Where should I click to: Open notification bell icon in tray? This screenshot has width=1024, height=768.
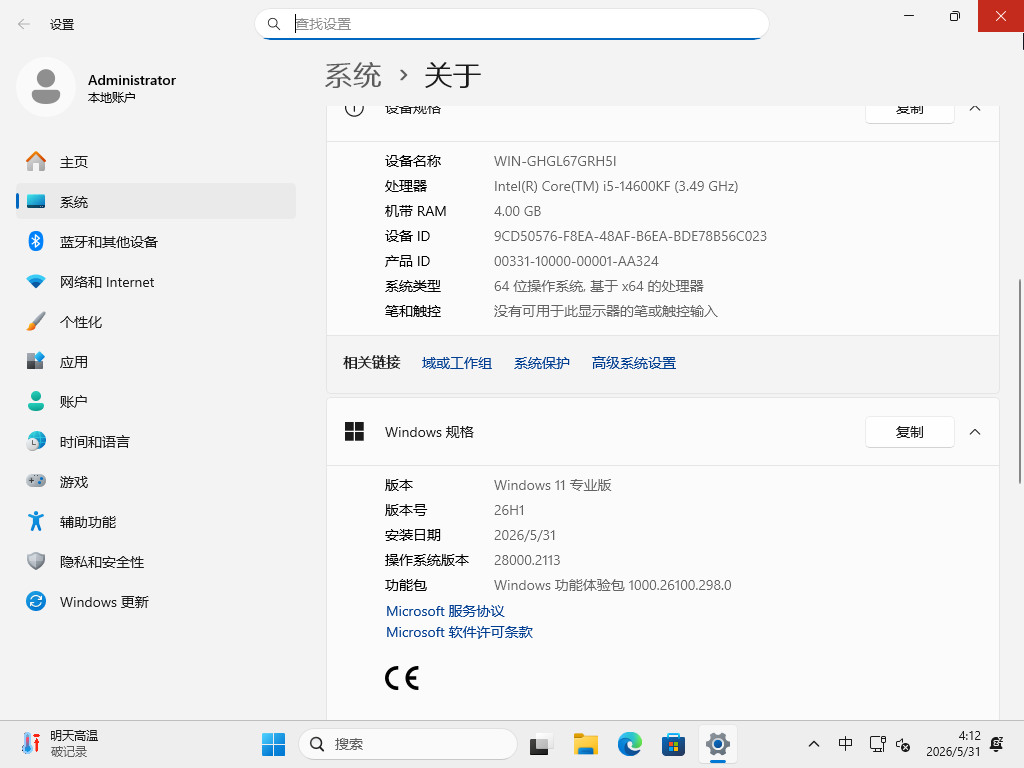coord(997,744)
